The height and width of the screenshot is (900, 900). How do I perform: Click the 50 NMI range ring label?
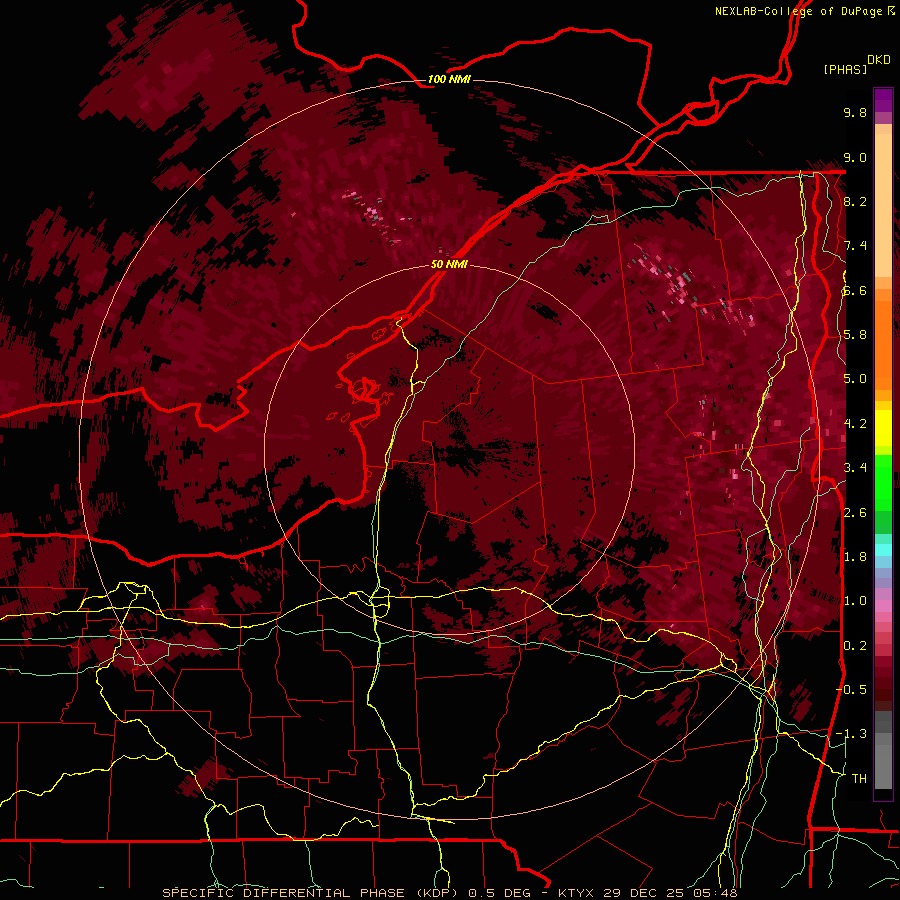[449, 265]
